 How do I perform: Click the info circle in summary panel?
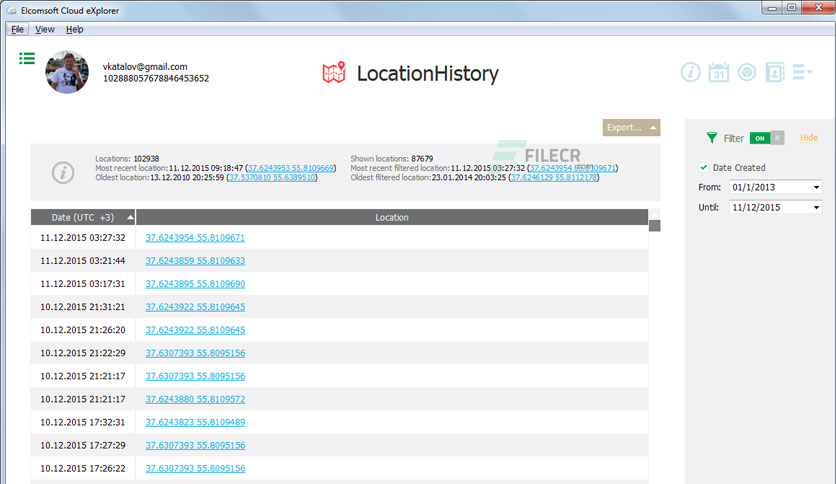tap(63, 173)
